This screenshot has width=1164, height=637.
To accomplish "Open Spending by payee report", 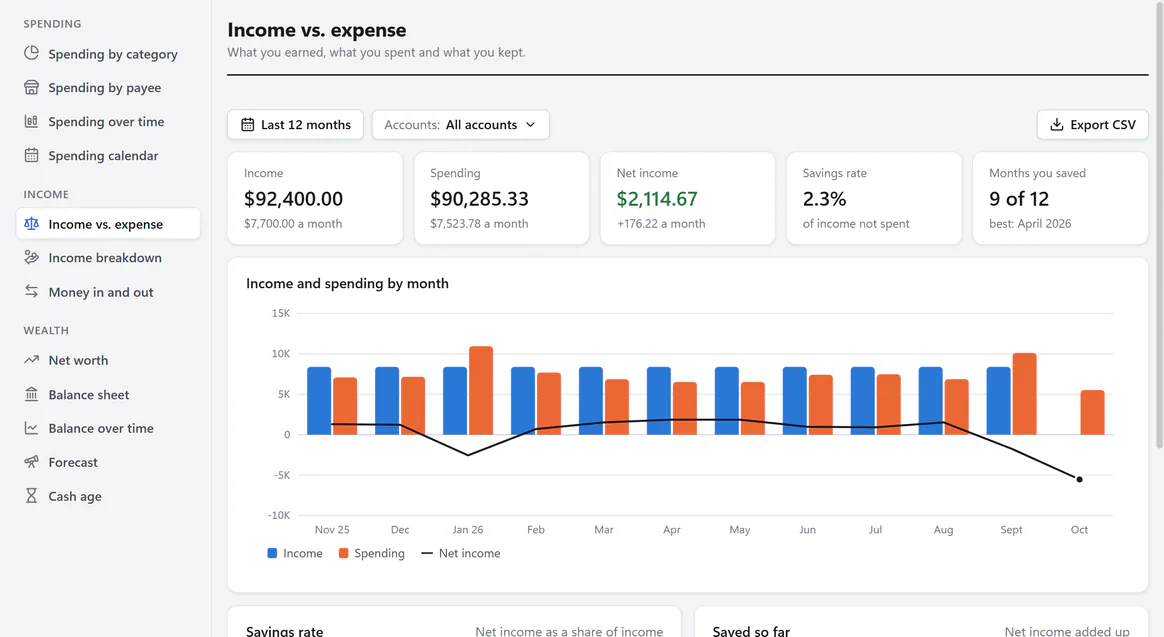I will pyautogui.click(x=108, y=88).
